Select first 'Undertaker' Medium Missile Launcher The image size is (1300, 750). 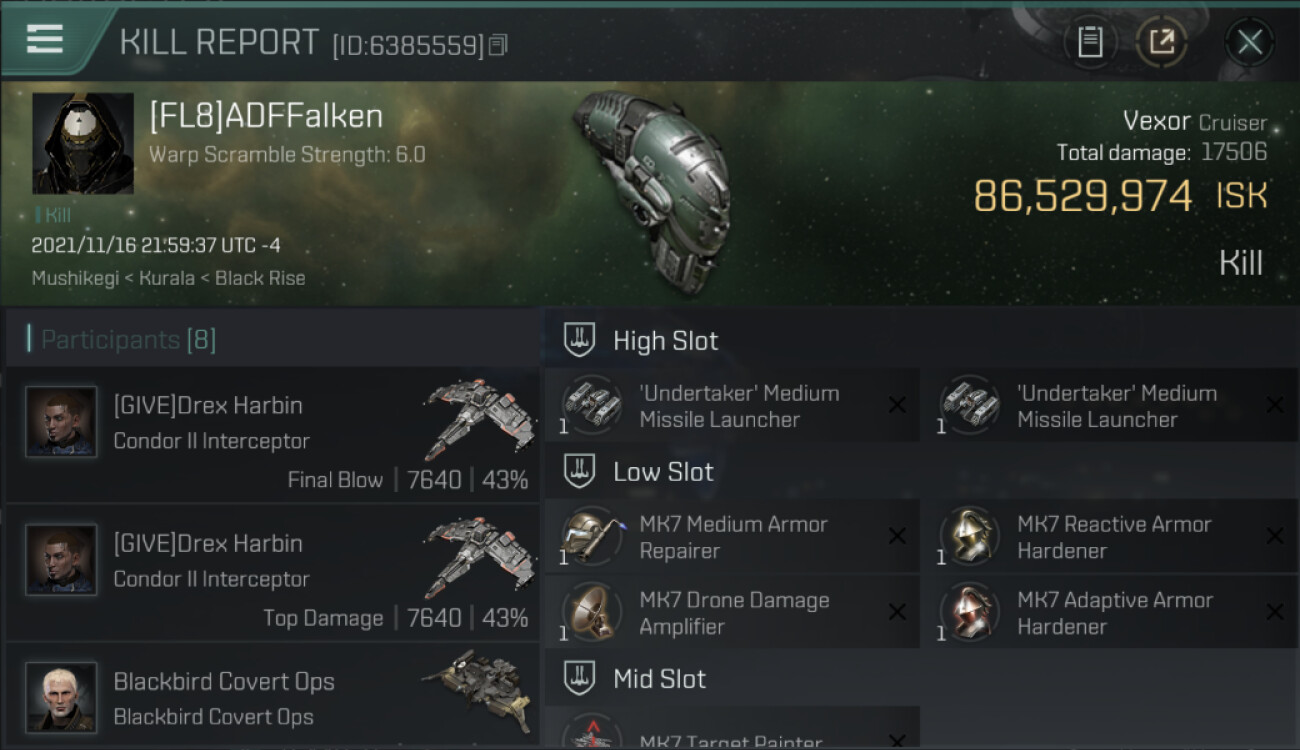(732, 406)
